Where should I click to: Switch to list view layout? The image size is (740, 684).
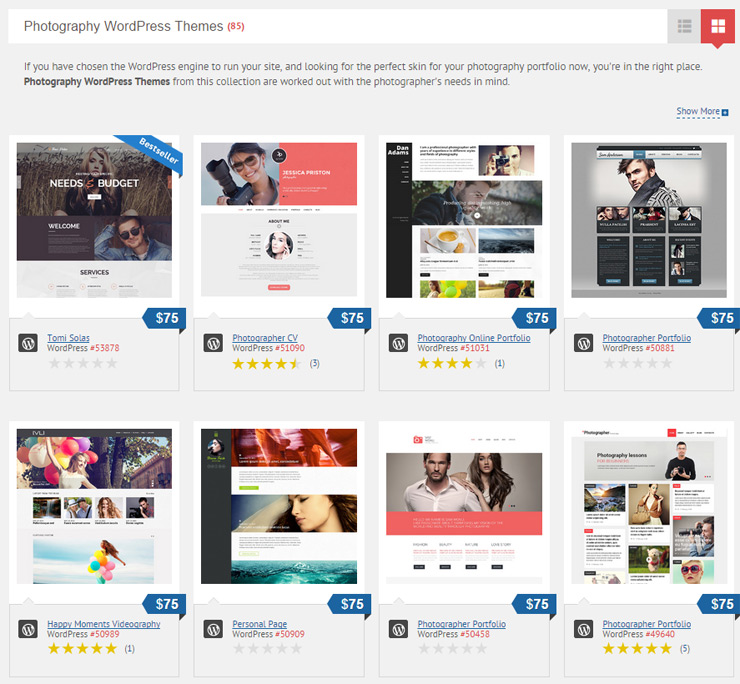684,26
